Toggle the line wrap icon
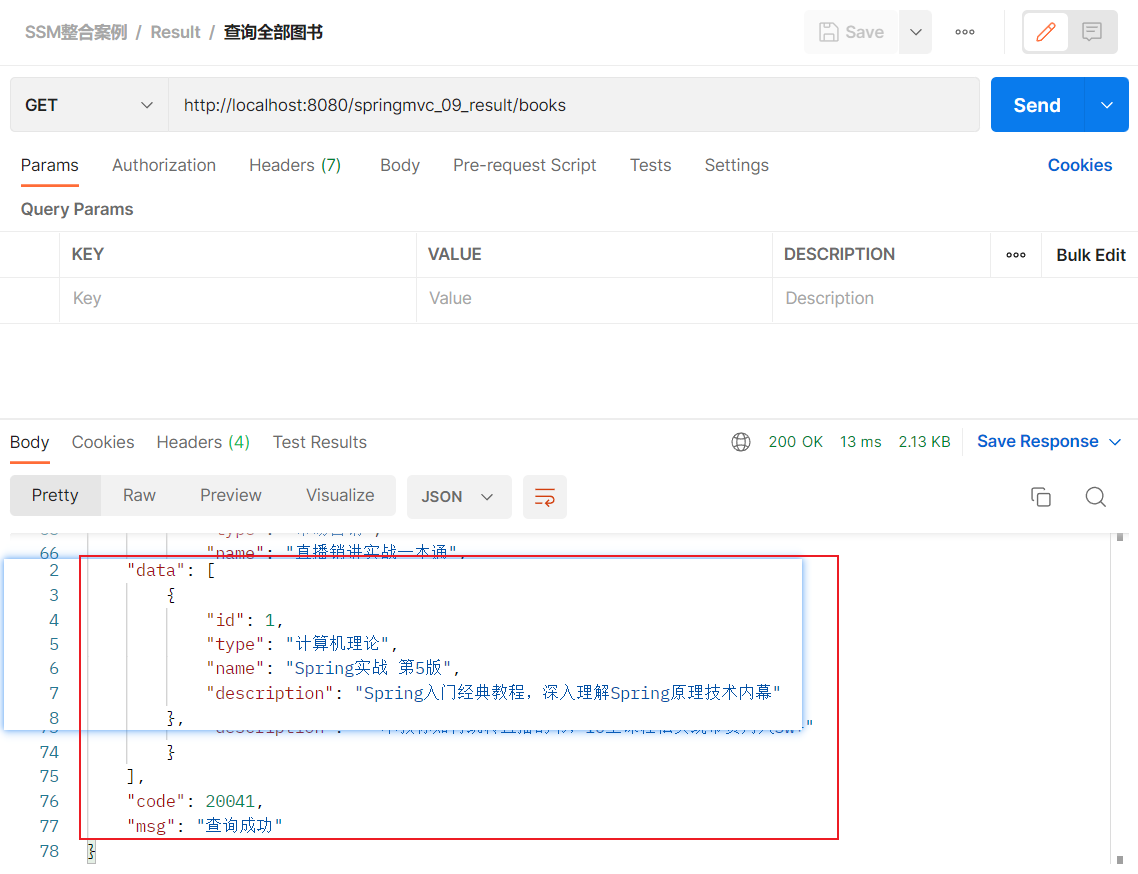Viewport: 1138px width, 874px height. [x=544, y=497]
